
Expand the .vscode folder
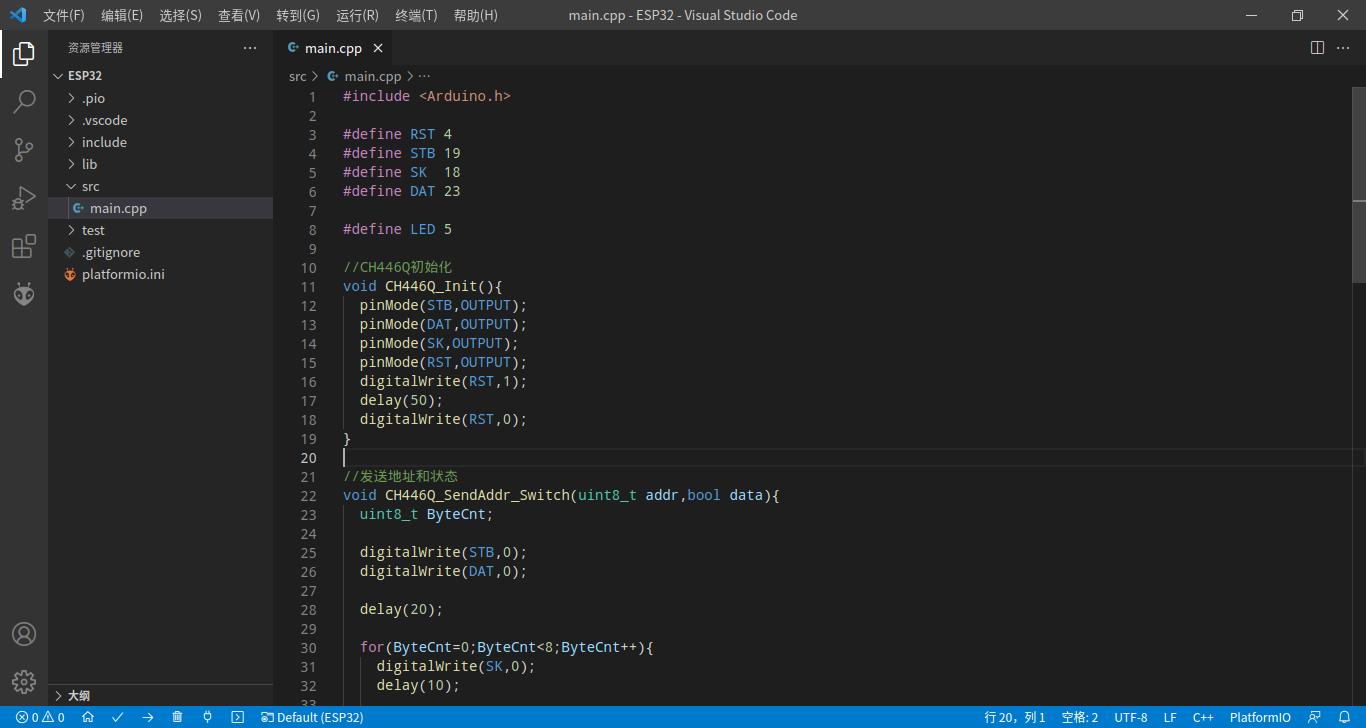pyautogui.click(x=160, y=120)
